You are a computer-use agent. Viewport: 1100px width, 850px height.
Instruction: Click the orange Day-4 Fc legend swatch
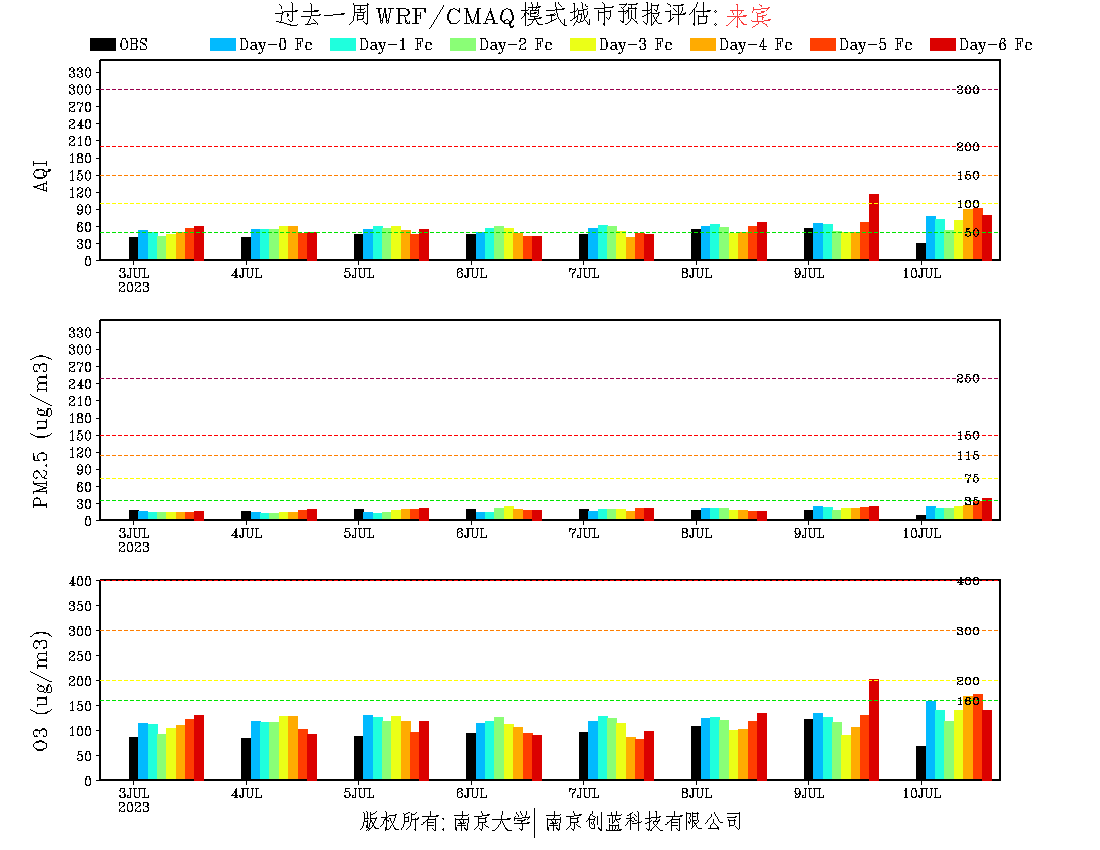(x=702, y=44)
